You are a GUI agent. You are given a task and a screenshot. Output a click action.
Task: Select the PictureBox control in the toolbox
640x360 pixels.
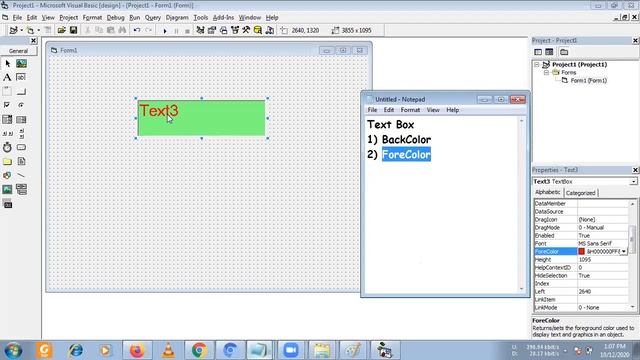(21, 64)
